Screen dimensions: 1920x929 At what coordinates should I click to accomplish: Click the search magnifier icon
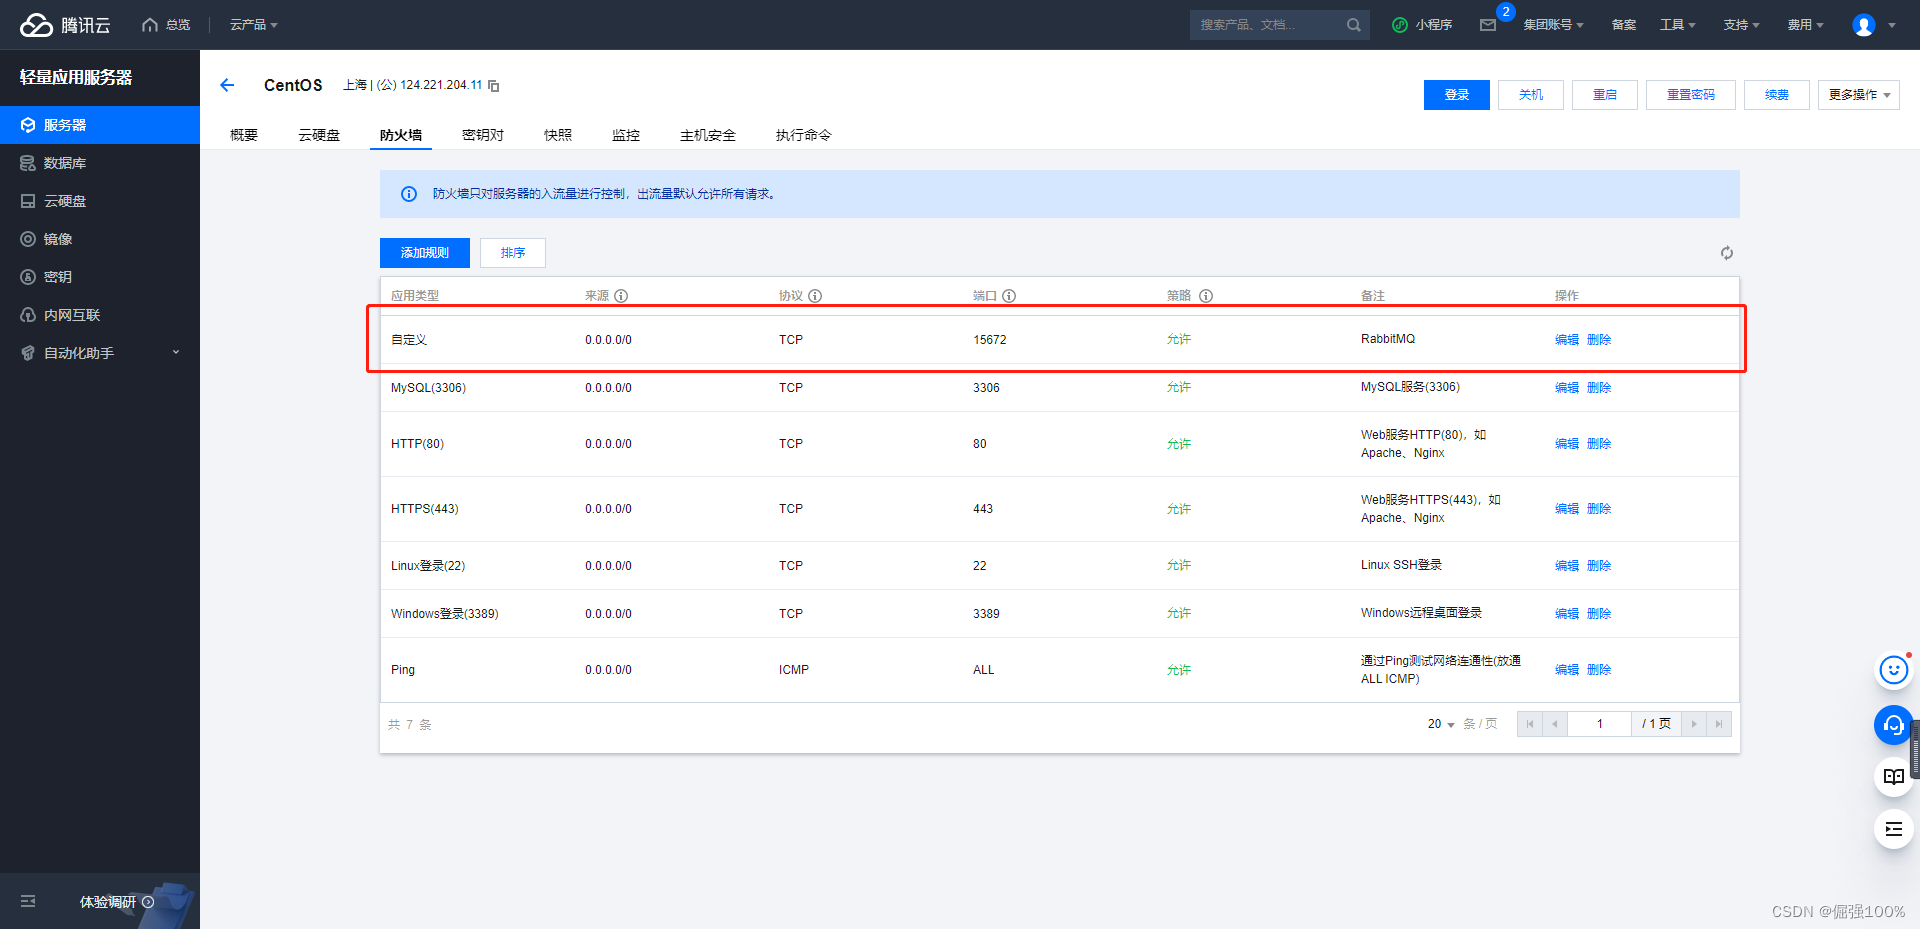1354,25
